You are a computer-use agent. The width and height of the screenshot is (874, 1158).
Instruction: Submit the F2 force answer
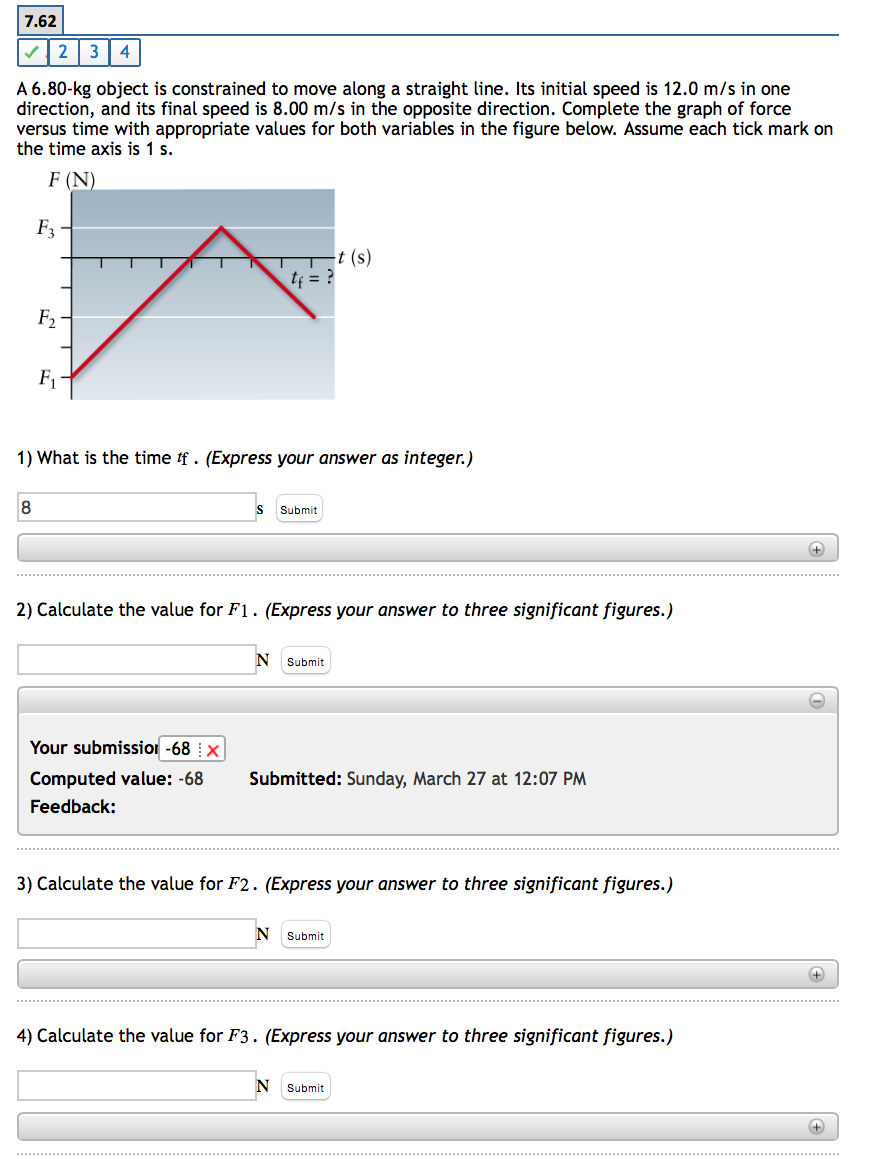(x=305, y=936)
